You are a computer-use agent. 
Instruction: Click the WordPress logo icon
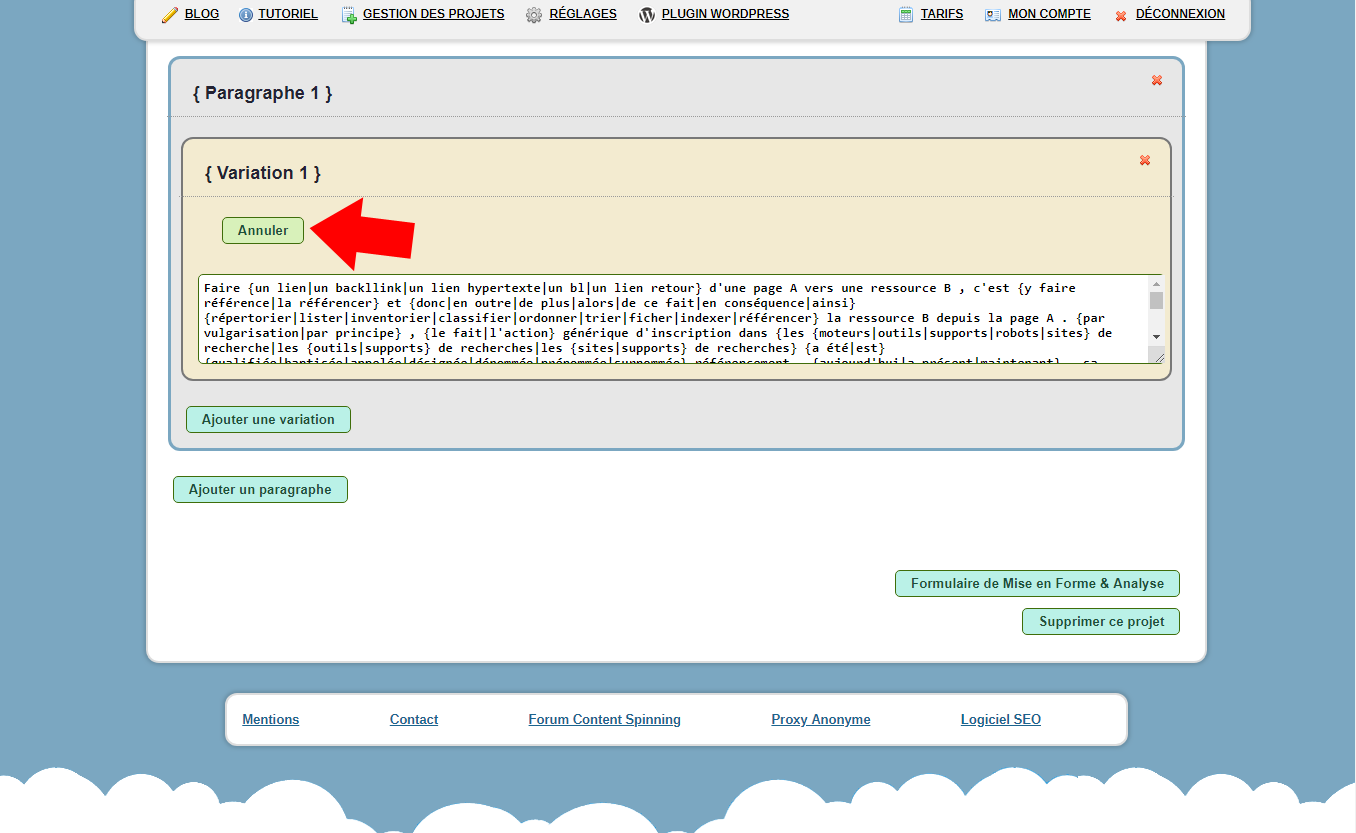(x=647, y=15)
